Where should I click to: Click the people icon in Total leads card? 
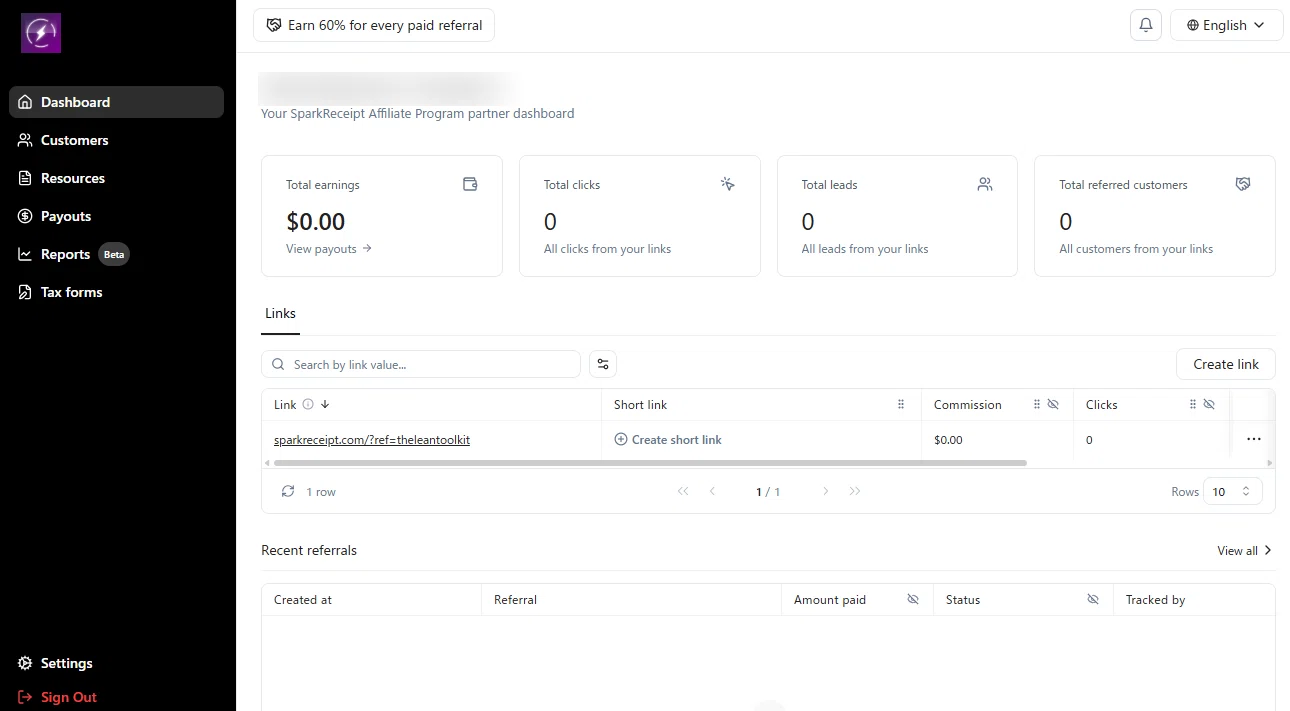pos(985,184)
